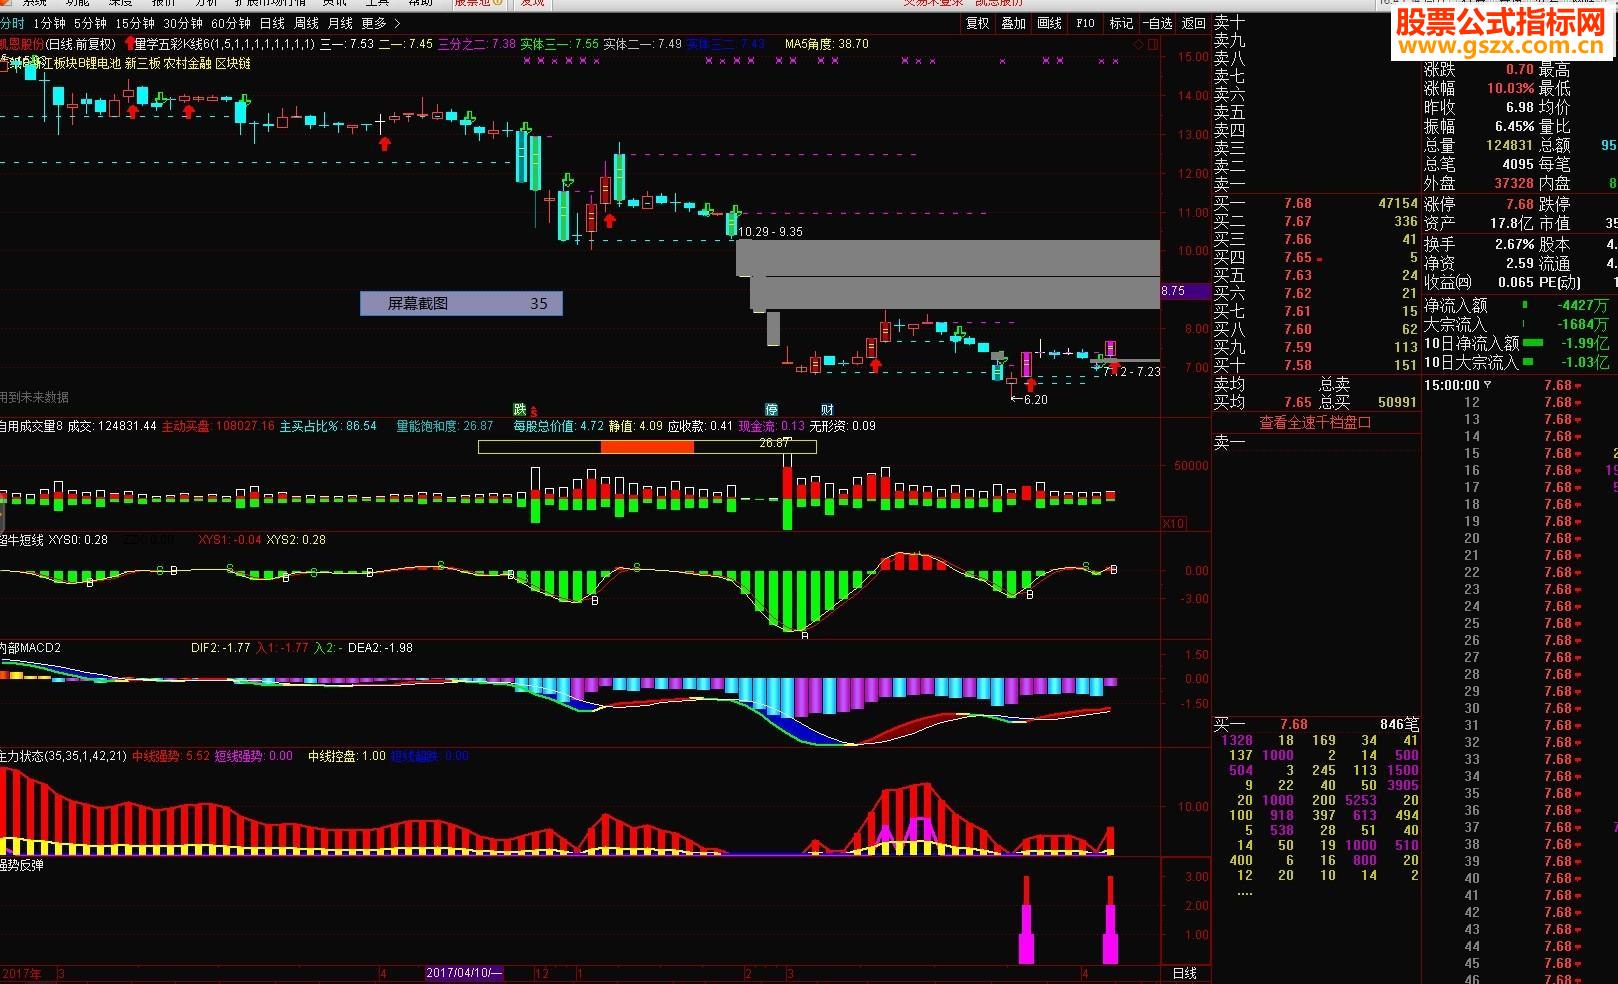The image size is (1618, 984).
Task: Click the 量能饱和度 26.87 progress bar
Action: click(x=647, y=447)
